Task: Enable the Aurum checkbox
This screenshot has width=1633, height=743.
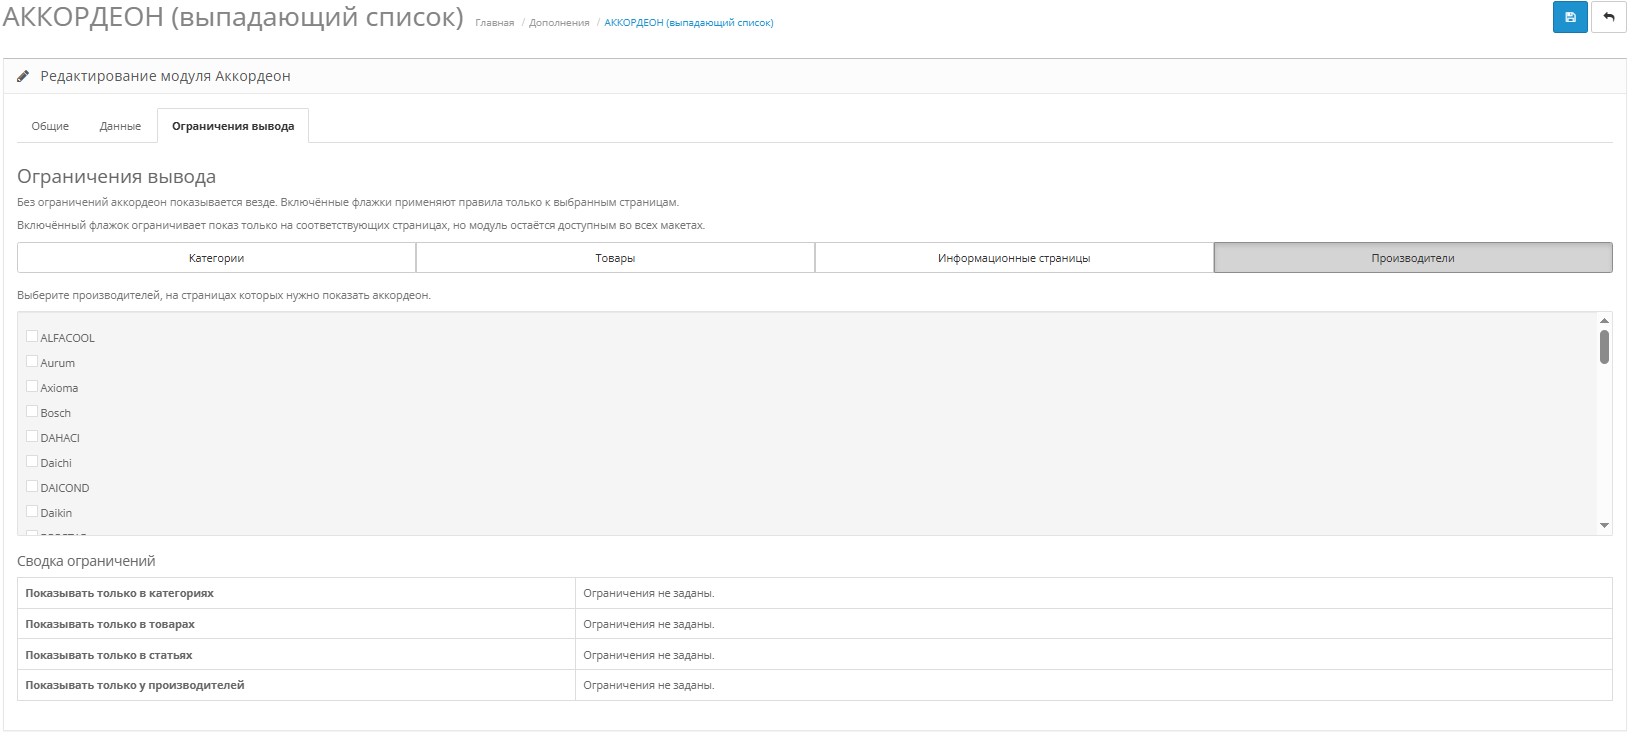Action: pos(32,362)
